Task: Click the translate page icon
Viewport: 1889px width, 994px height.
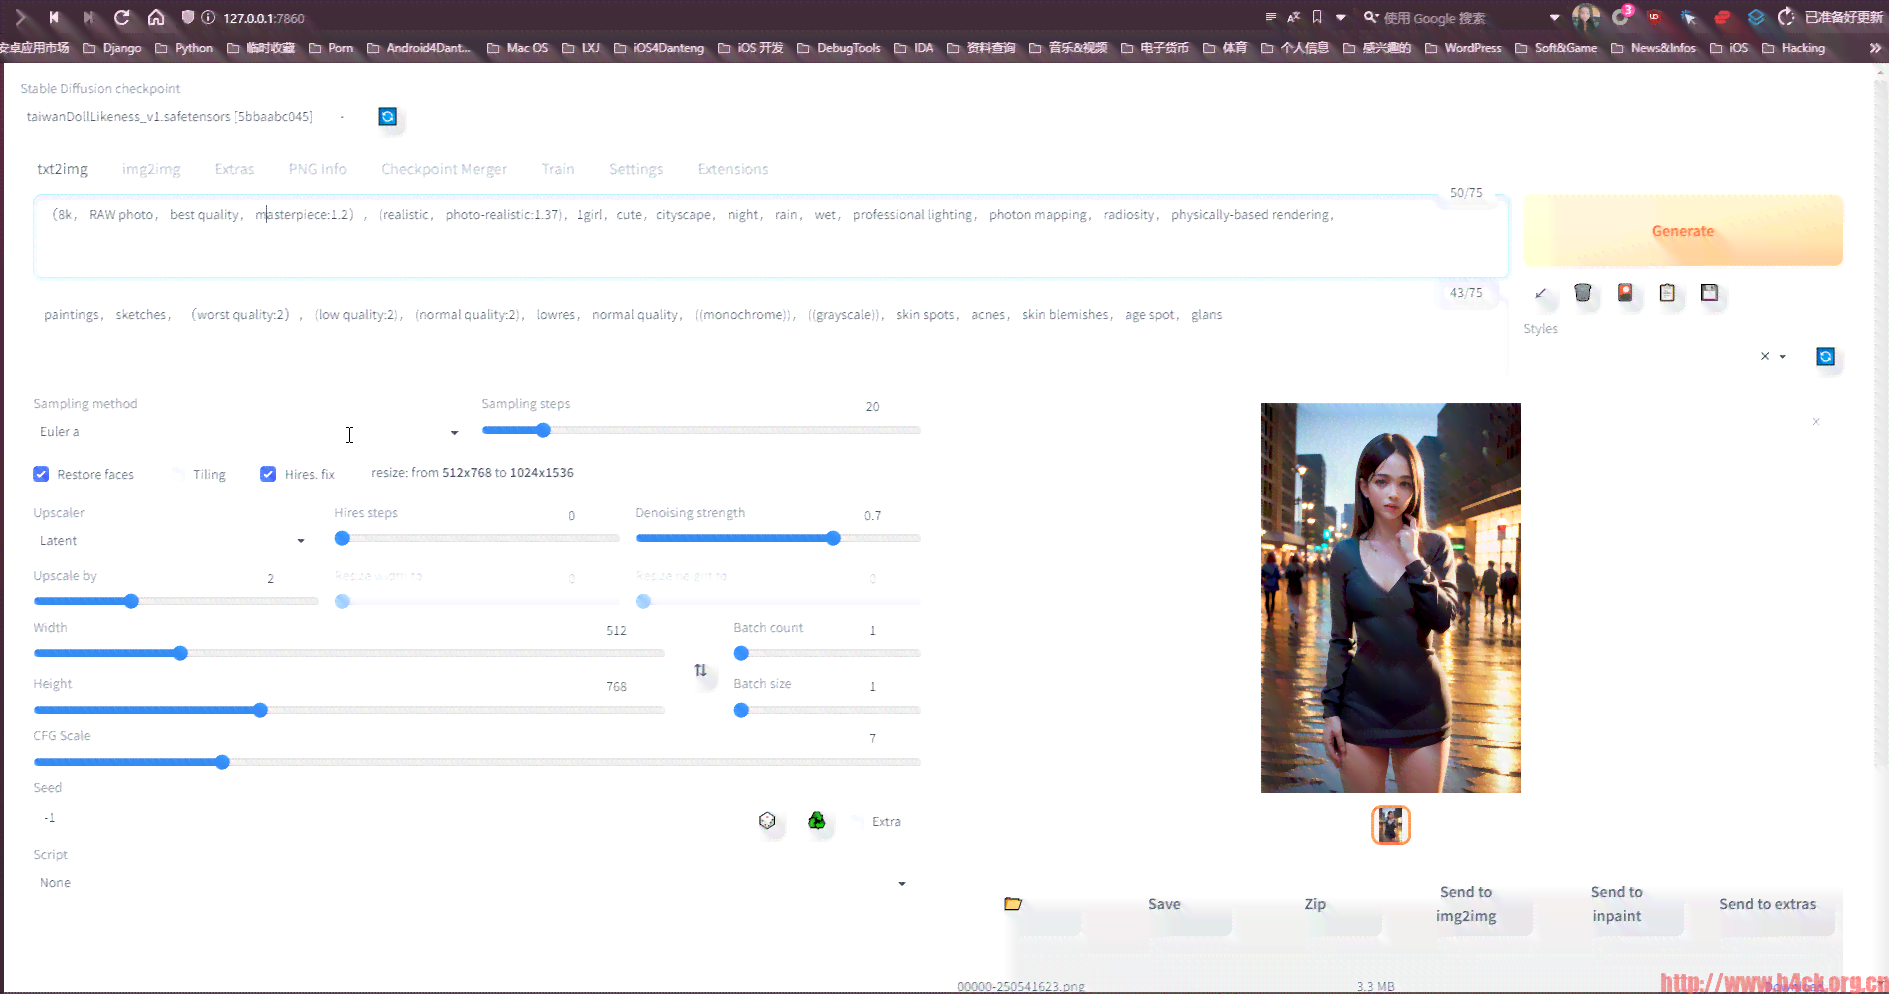Action: click(1294, 17)
